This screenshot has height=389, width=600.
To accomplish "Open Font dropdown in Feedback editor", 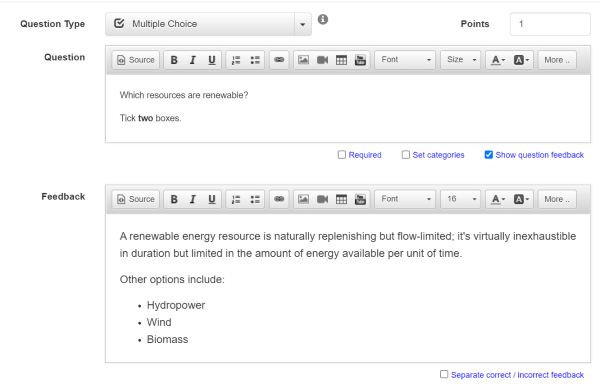I will (x=405, y=199).
